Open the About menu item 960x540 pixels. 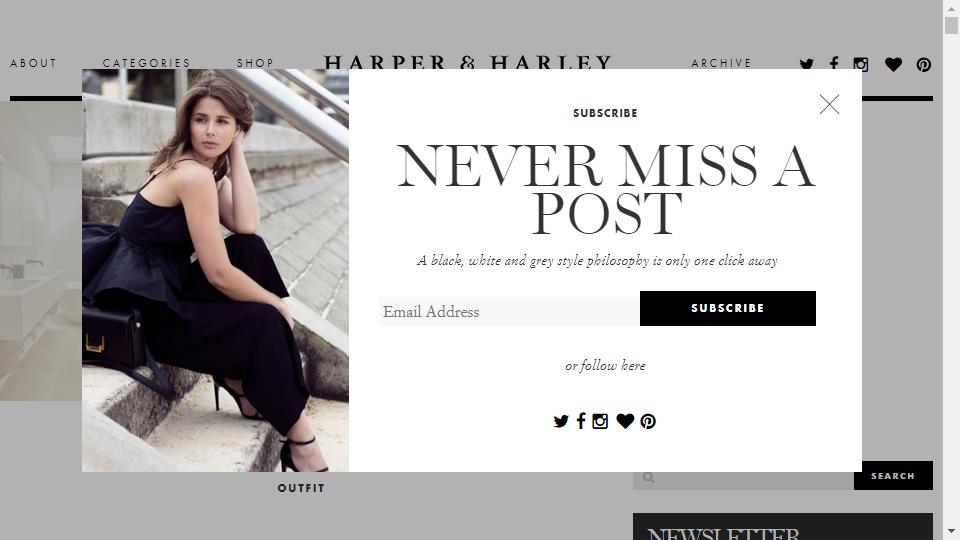33,63
